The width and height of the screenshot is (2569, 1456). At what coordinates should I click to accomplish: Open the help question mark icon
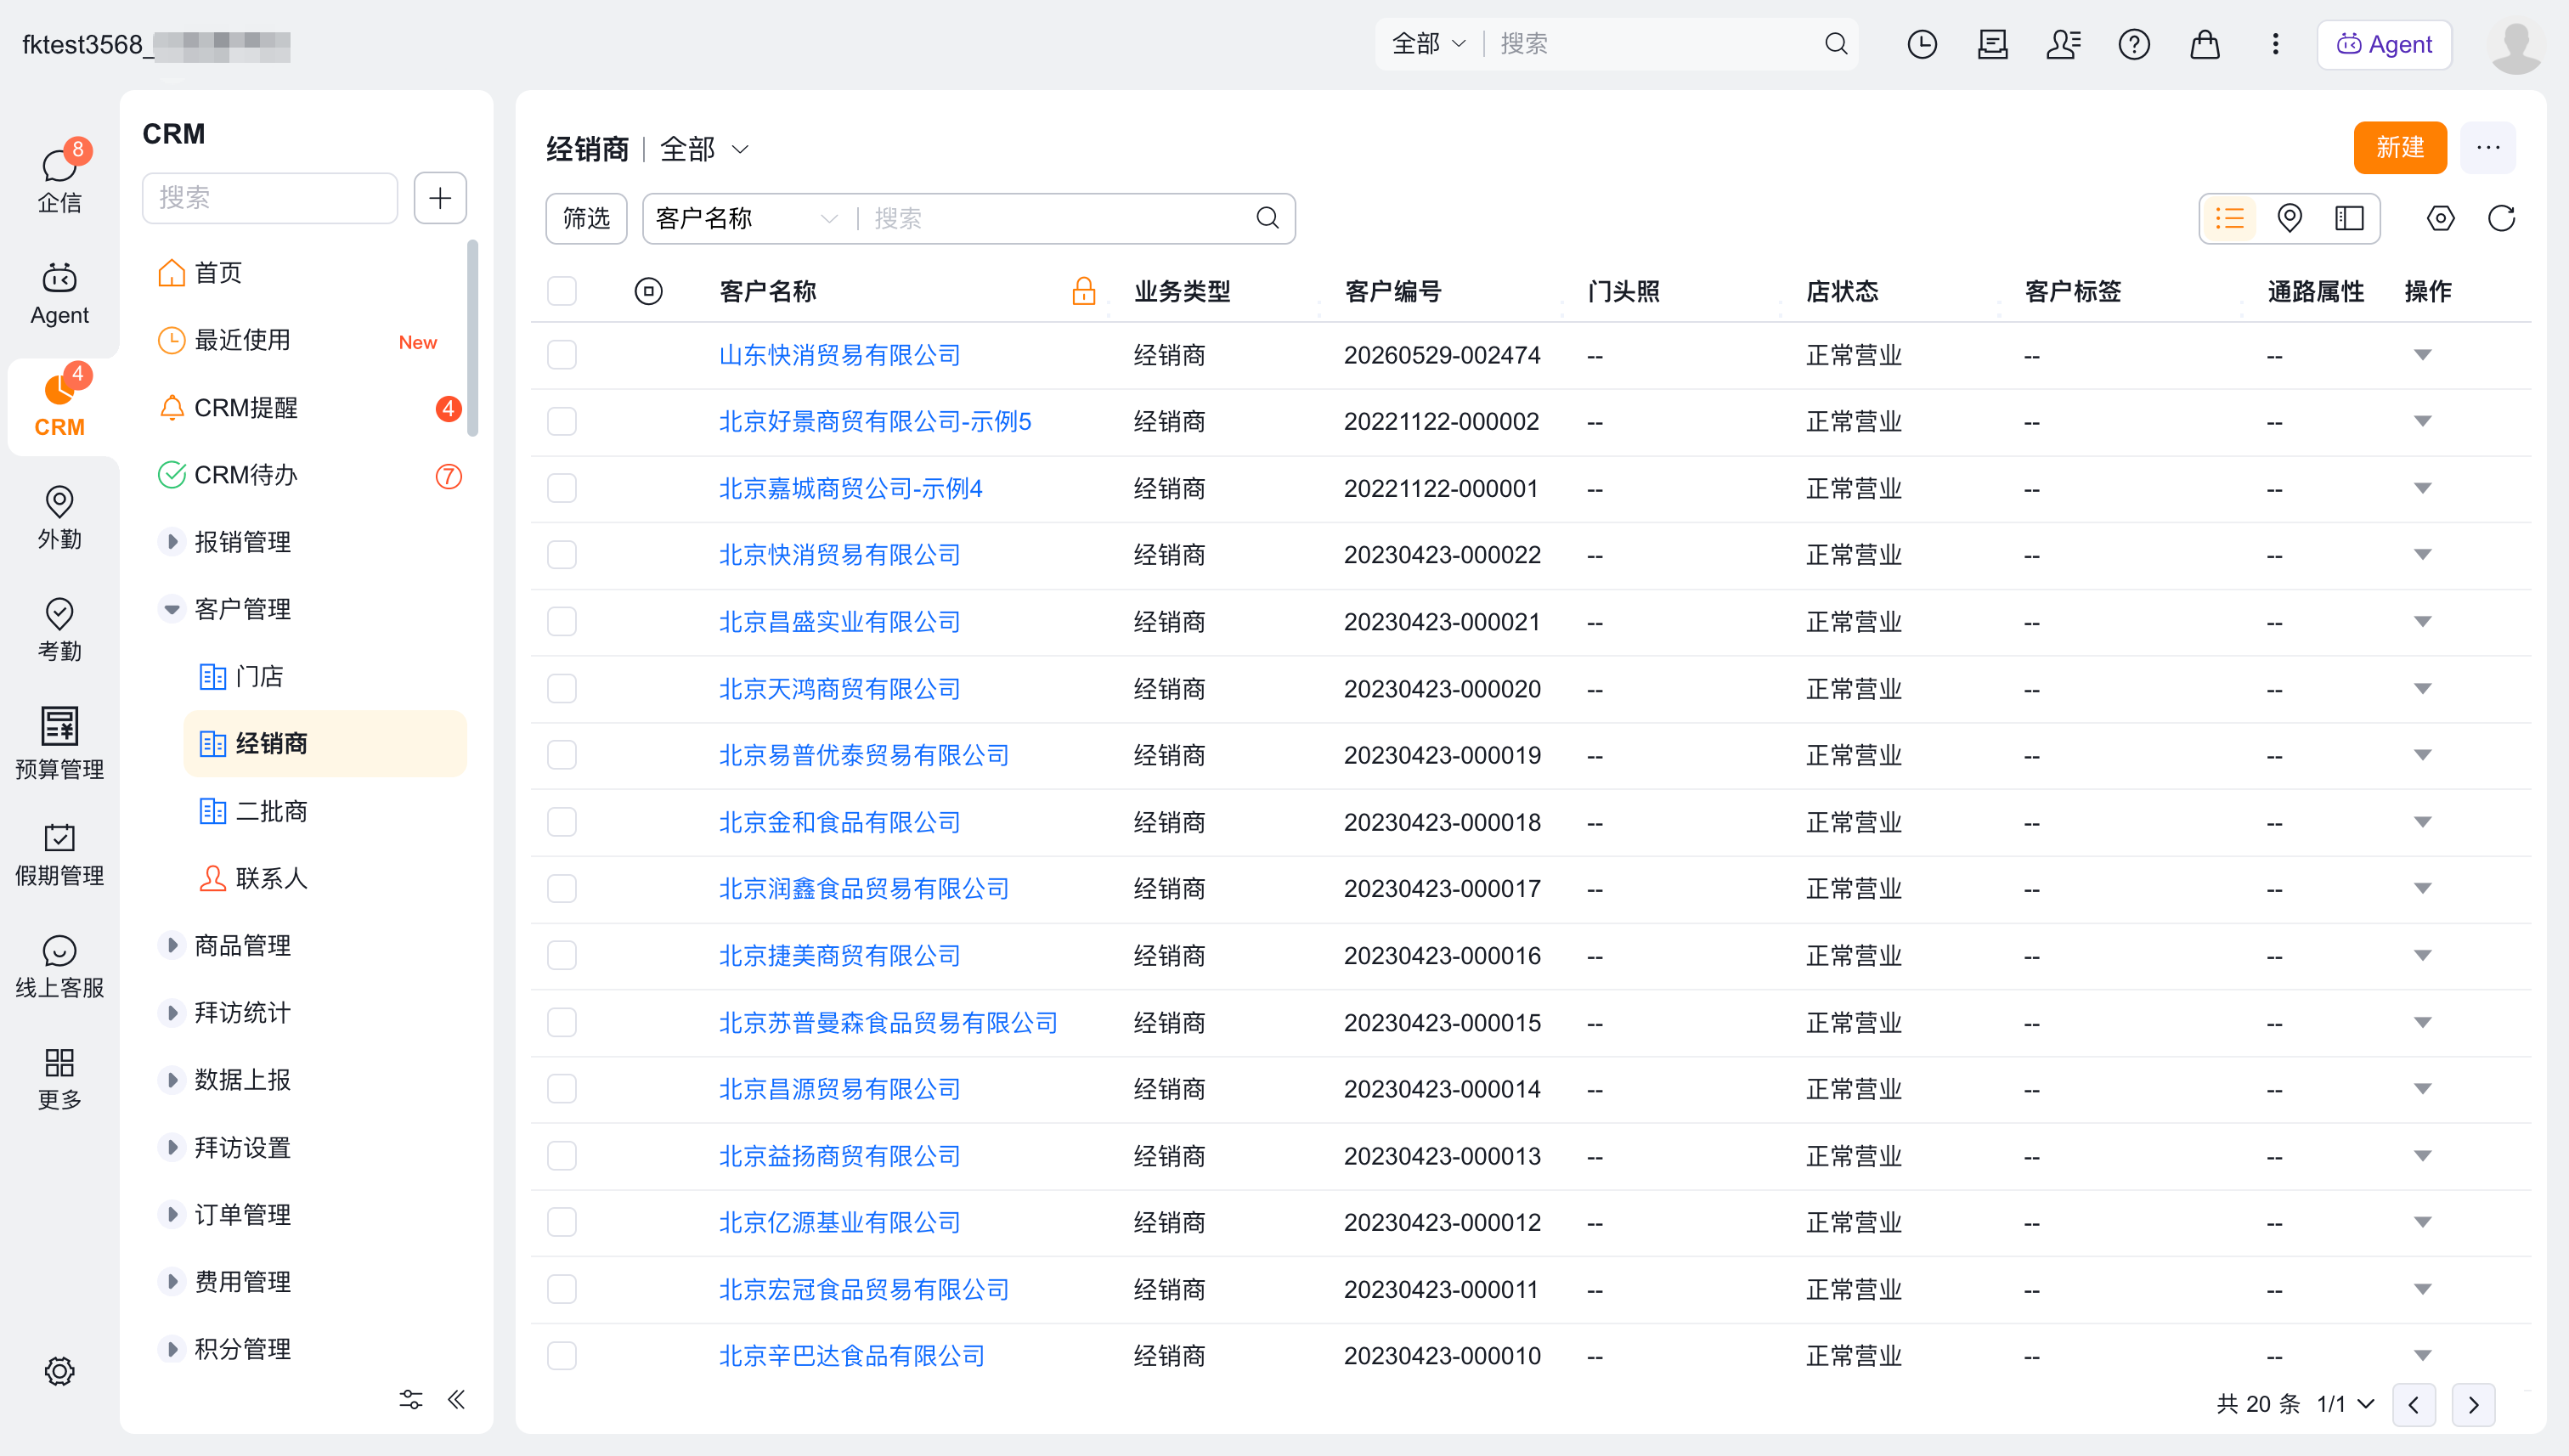(x=2134, y=44)
